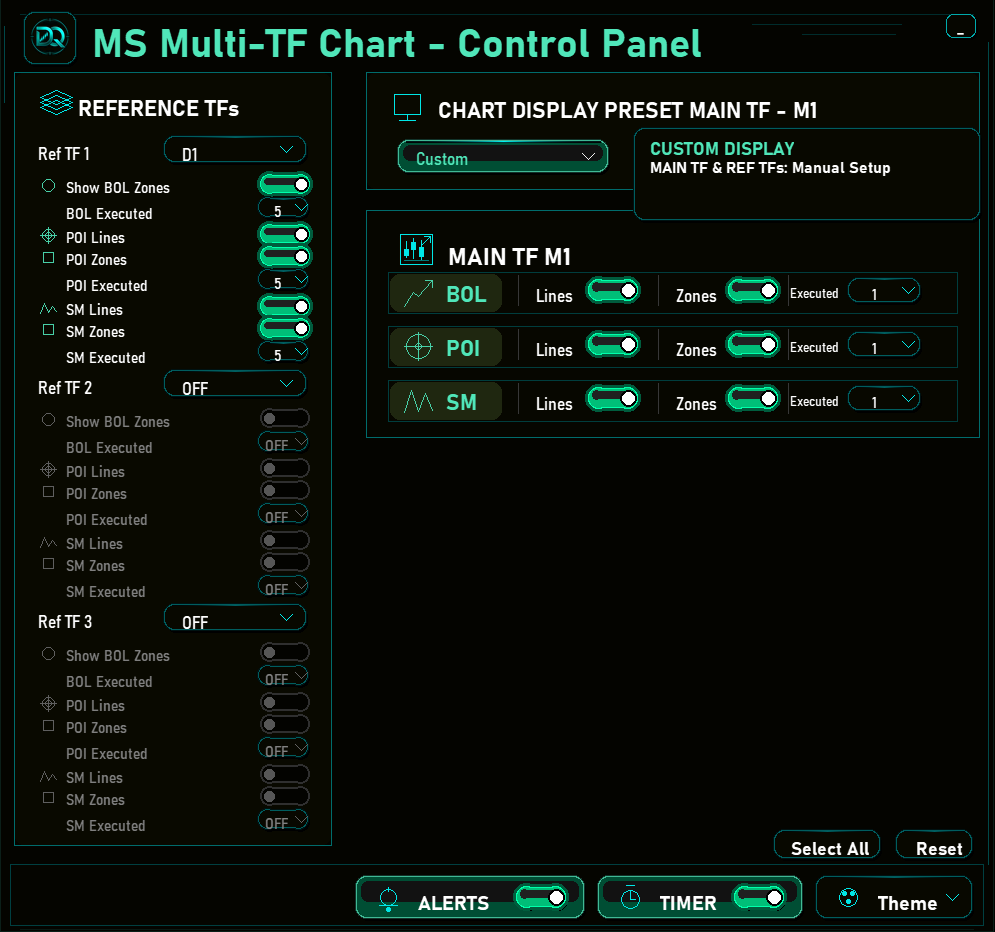
Task: Toggle the ALERTS switch
Action: click(x=541, y=898)
